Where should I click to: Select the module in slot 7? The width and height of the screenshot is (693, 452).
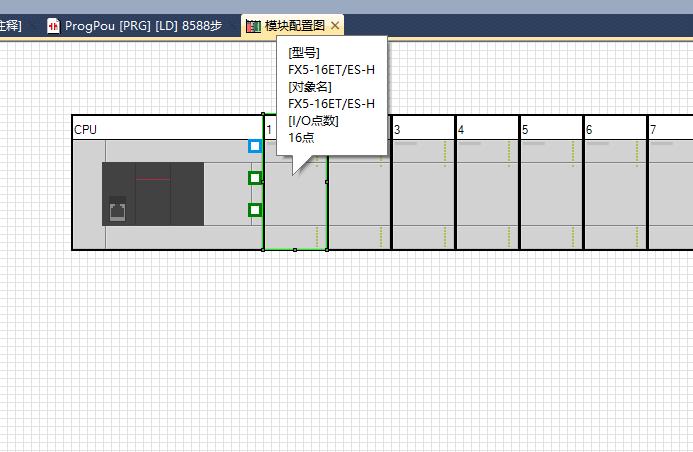pyautogui.click(x=671, y=194)
